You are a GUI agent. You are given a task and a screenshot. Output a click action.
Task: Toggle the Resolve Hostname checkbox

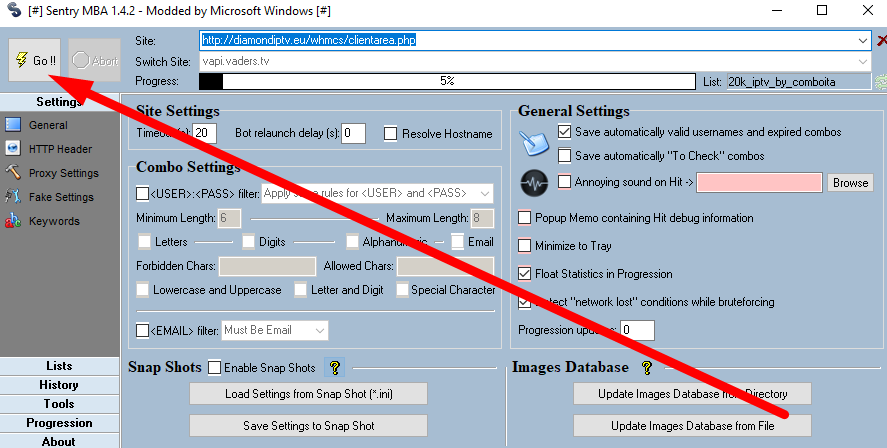(x=390, y=134)
